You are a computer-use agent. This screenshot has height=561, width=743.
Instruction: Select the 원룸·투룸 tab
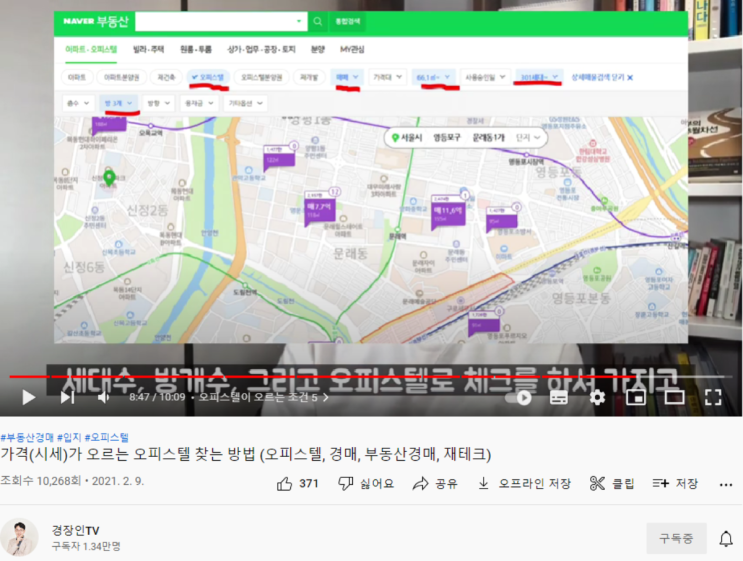pos(196,49)
